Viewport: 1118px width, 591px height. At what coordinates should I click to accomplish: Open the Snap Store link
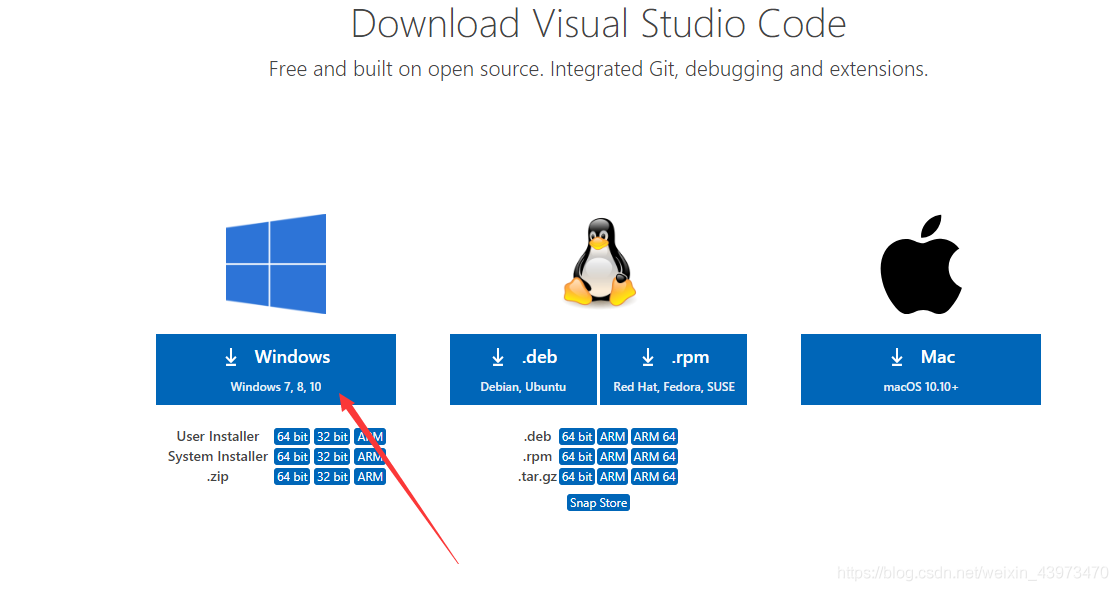pyautogui.click(x=598, y=503)
